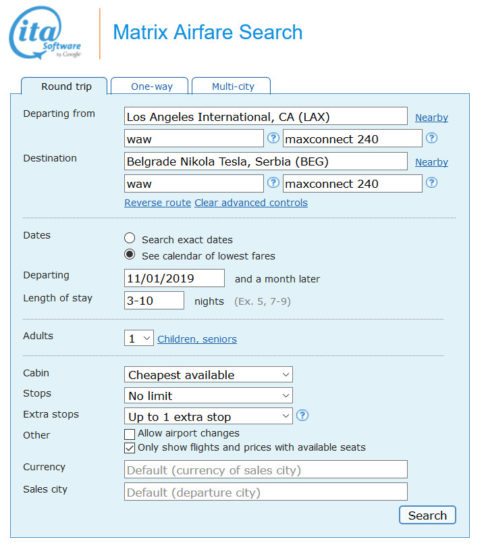Click the Search button

point(427,515)
